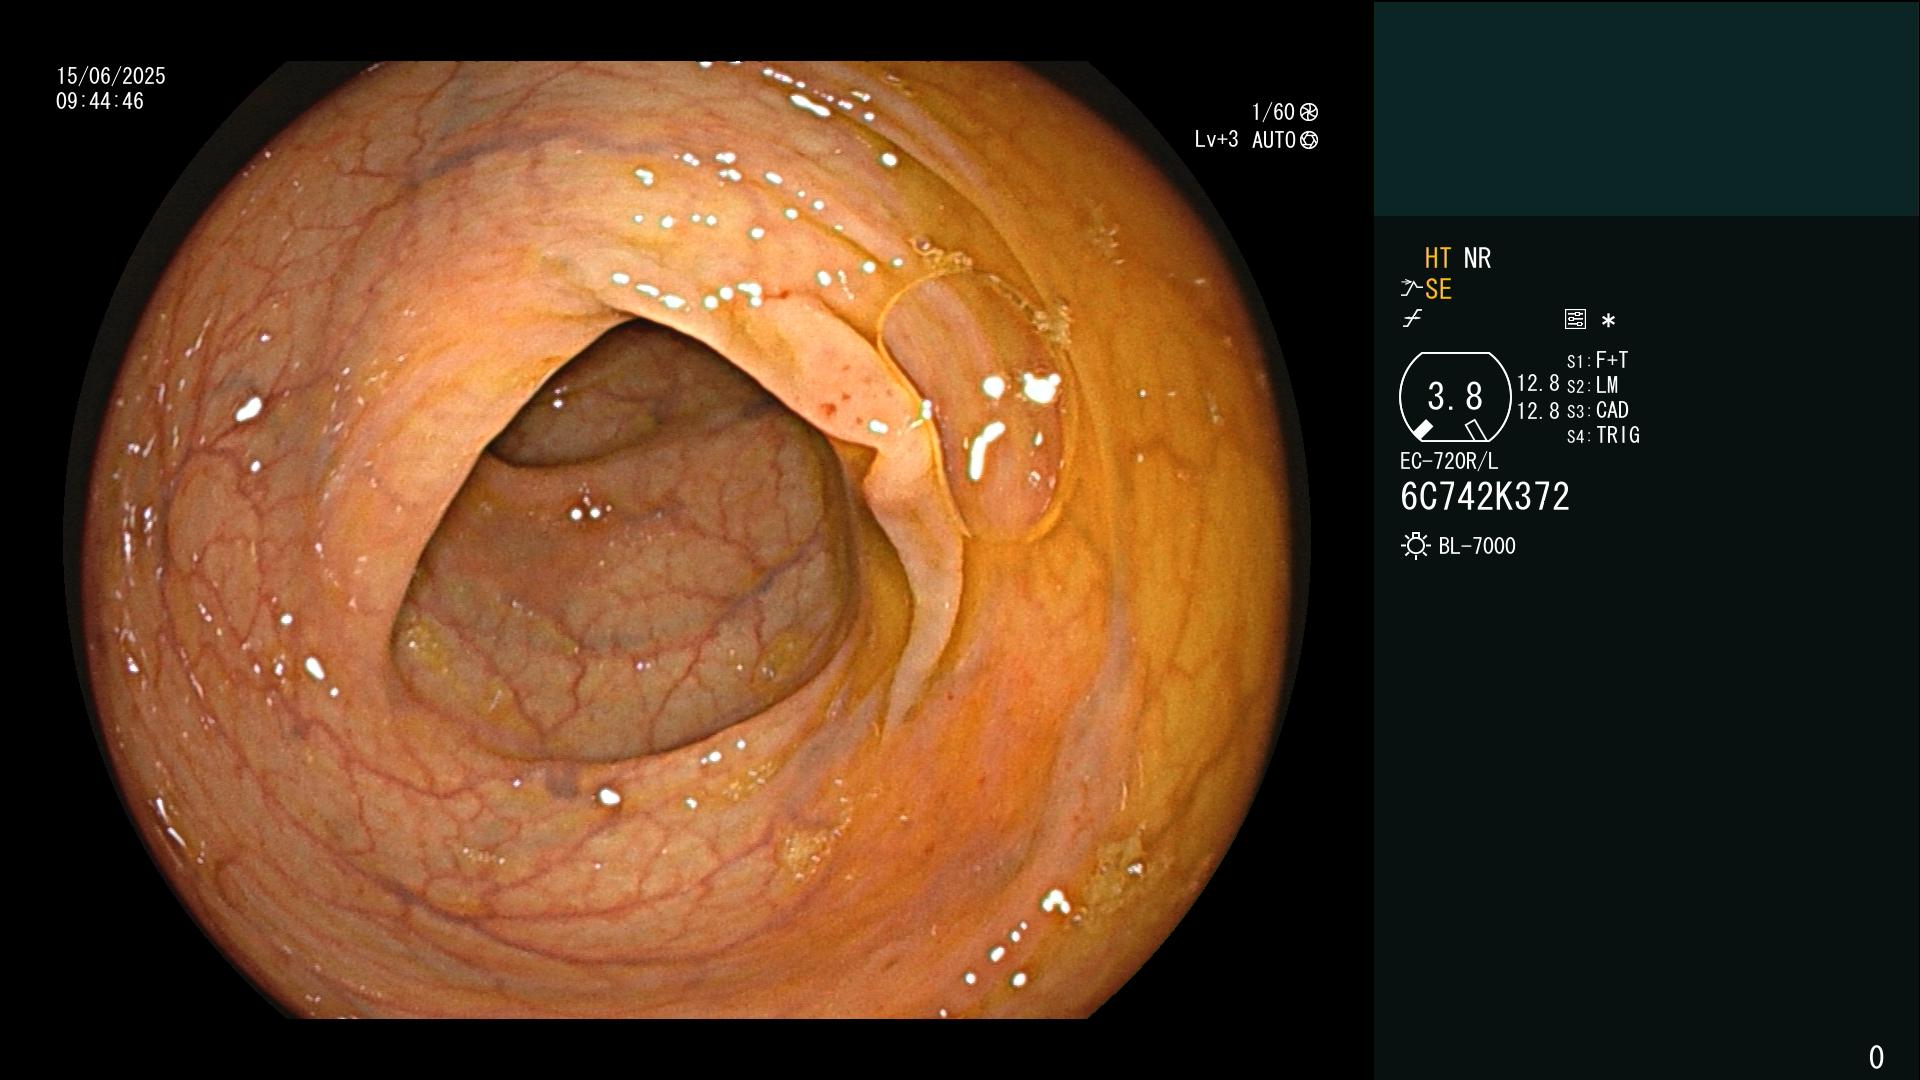Click the Lv+3 brightness level
Screen dimensions: 1920x1080
[1216, 140]
